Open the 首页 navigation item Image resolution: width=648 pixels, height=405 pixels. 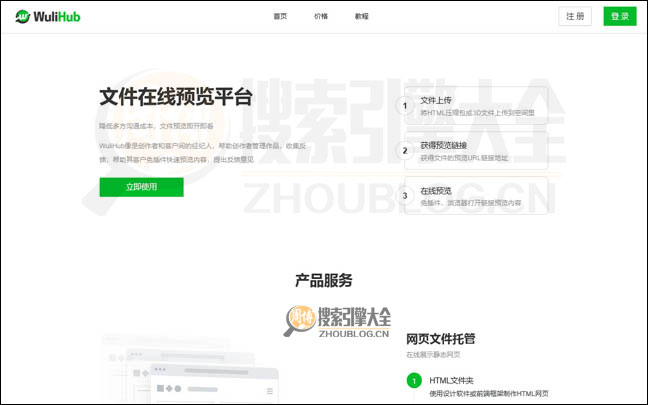280,16
